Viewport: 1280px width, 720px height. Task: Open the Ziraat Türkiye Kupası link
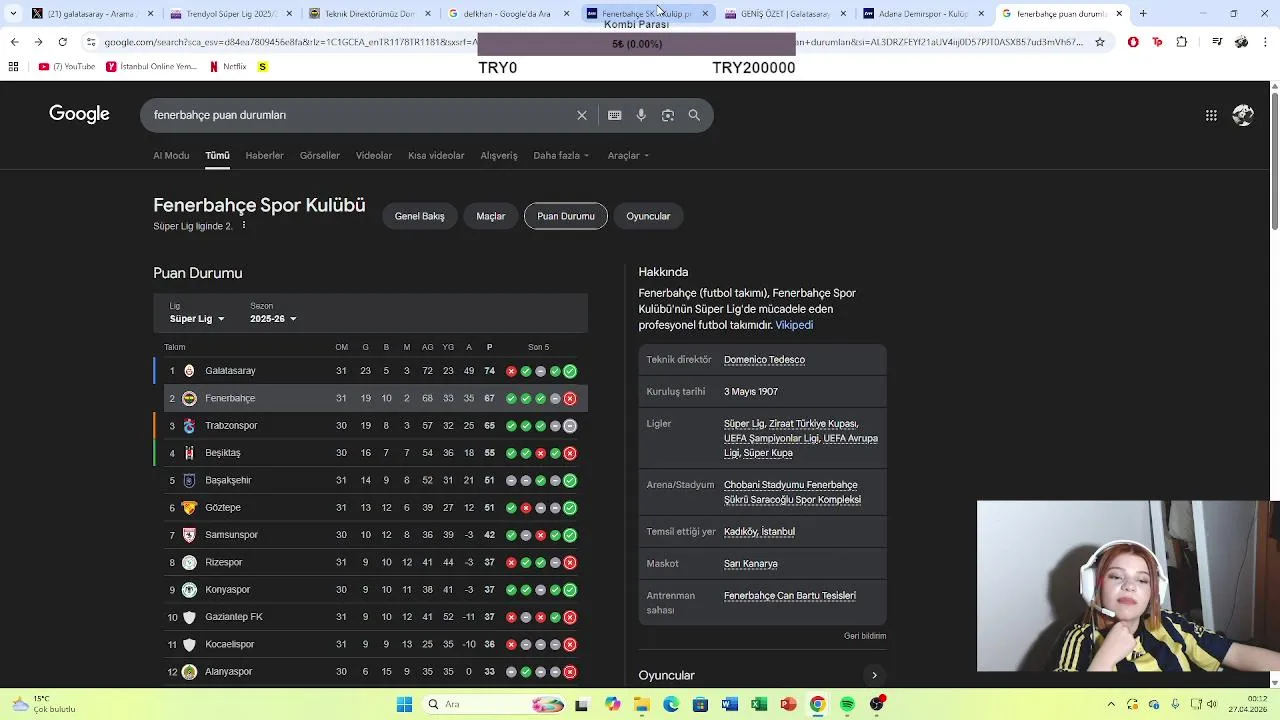[x=813, y=424]
